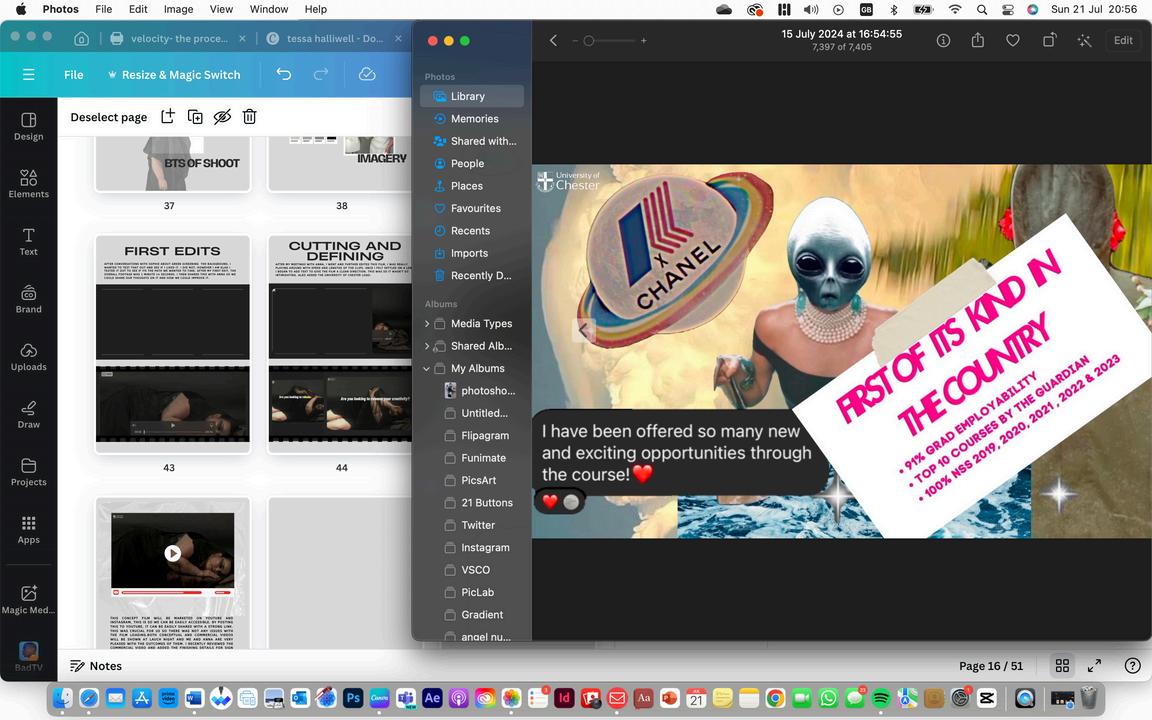The width and height of the screenshot is (1152, 720).
Task: Open the Canva help question mark
Action: (x=1132, y=666)
